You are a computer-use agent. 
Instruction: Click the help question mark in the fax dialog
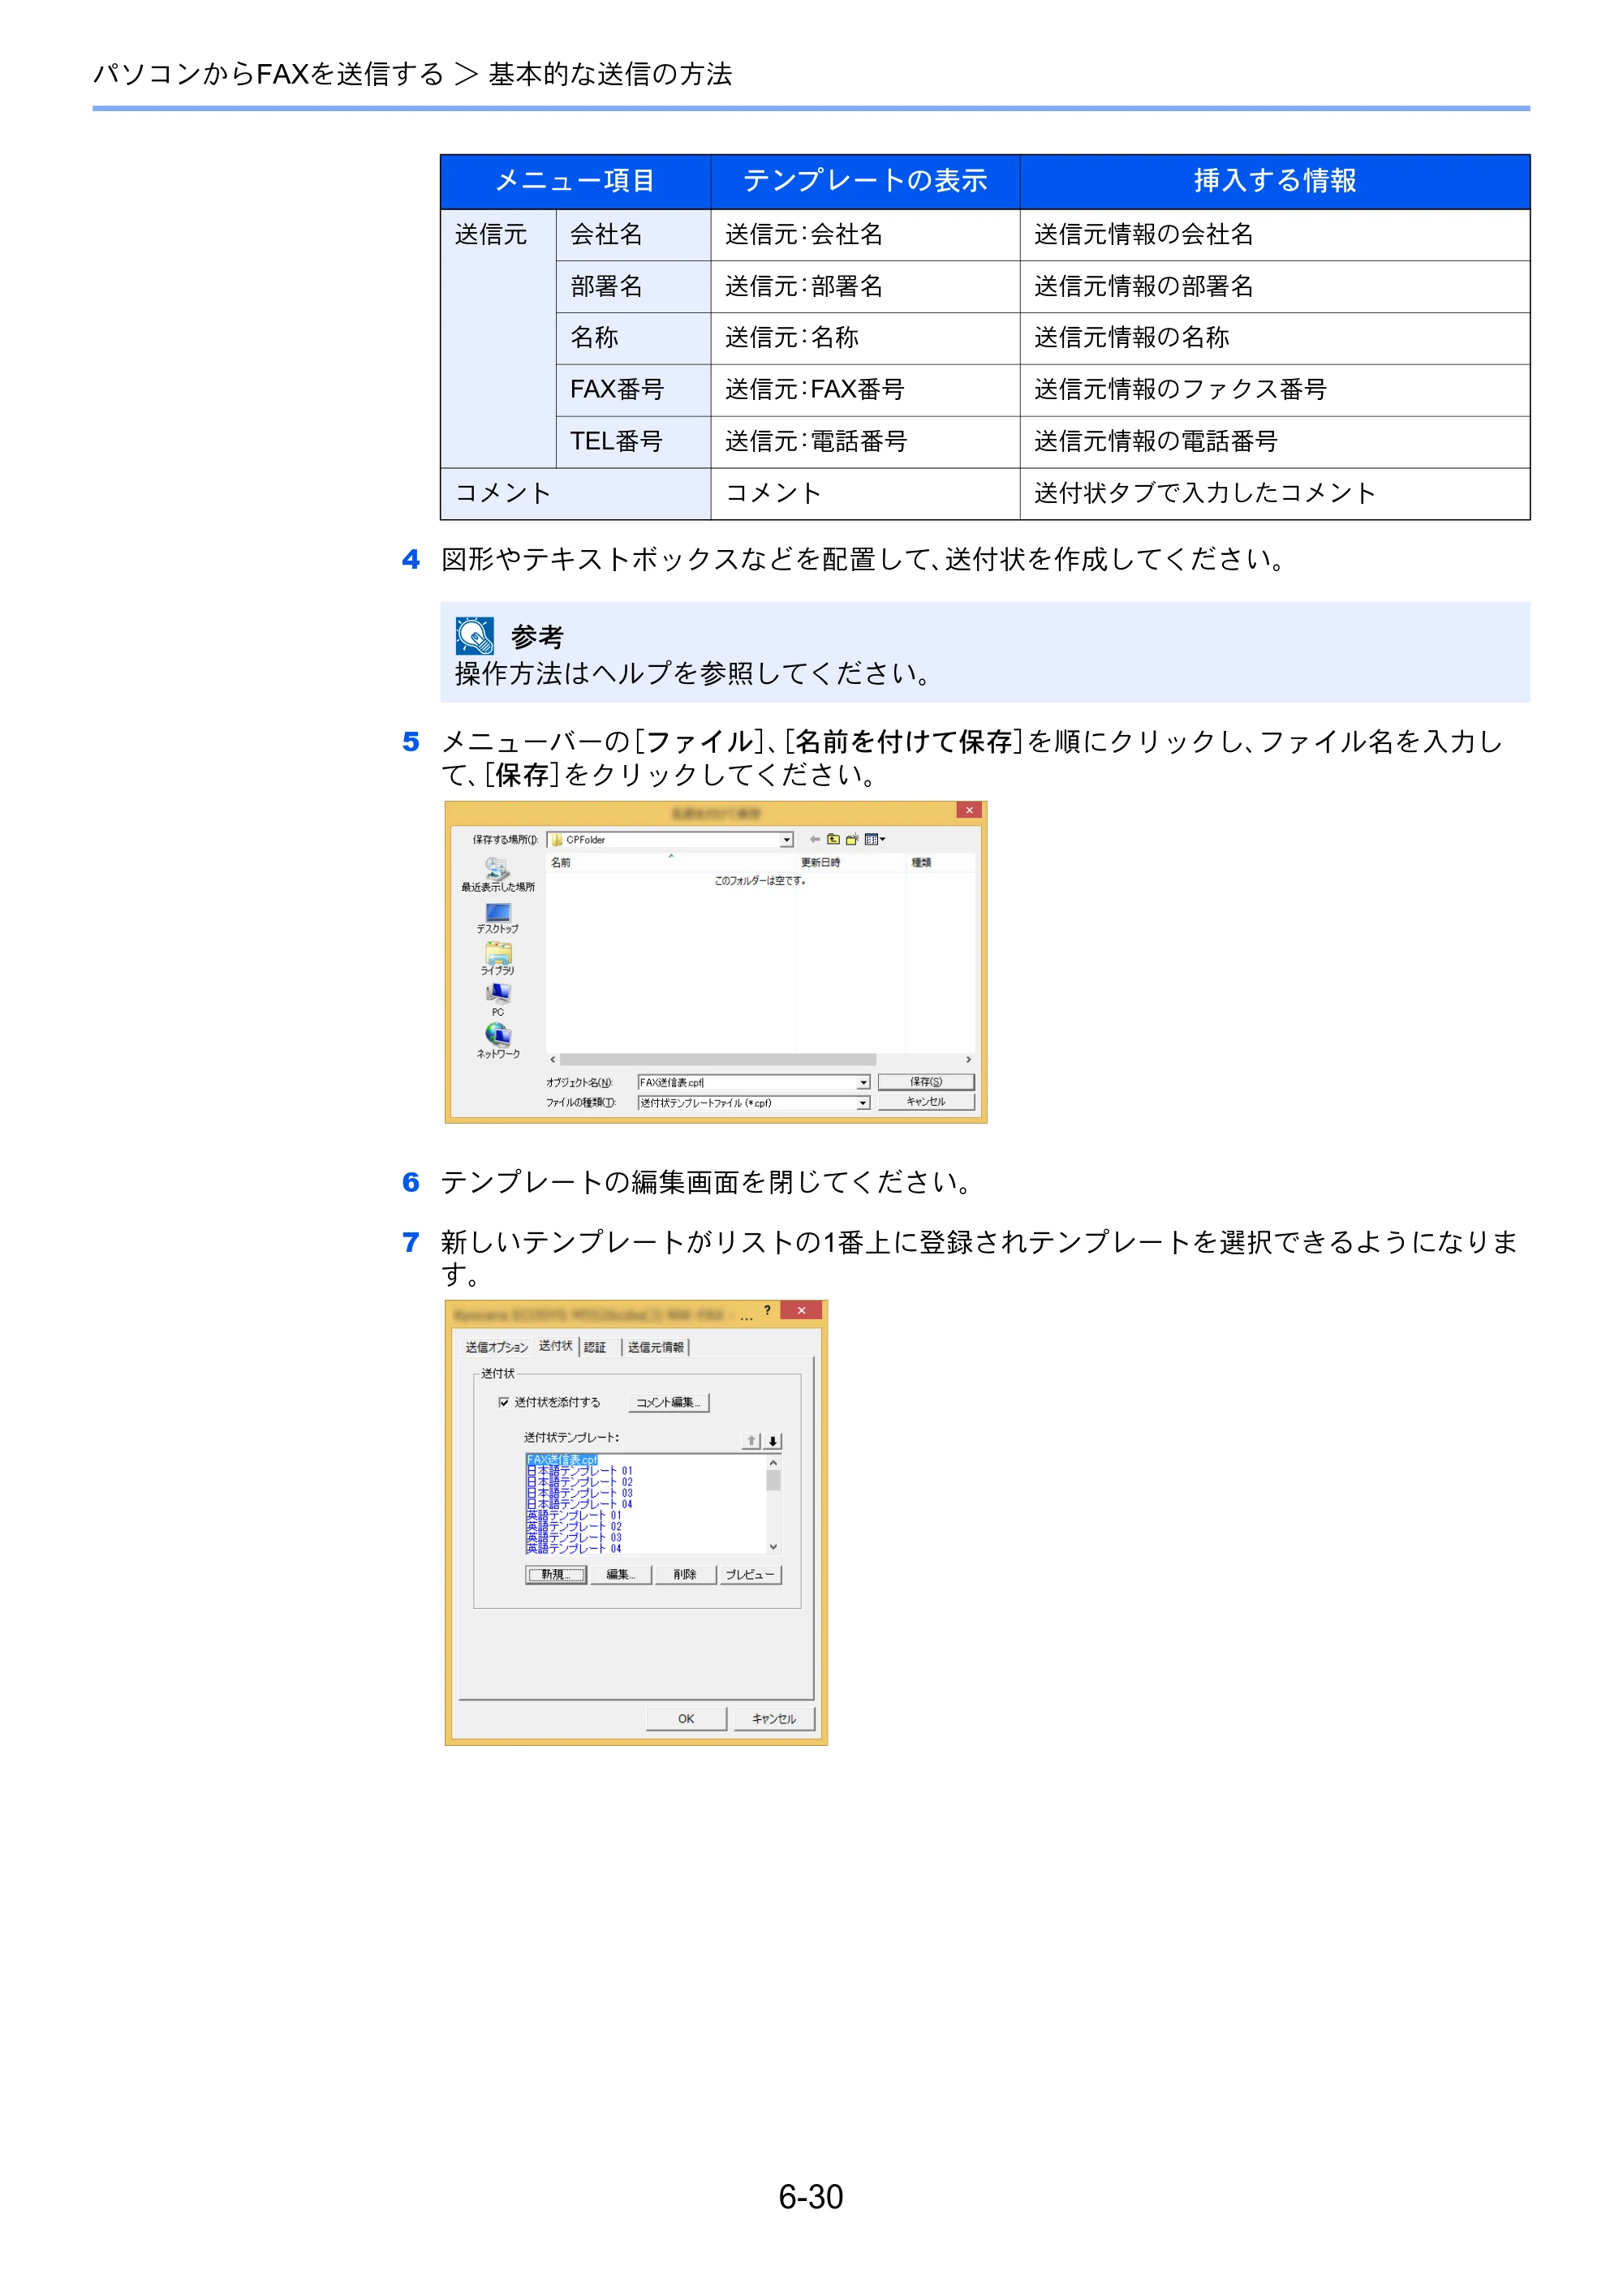767,1310
